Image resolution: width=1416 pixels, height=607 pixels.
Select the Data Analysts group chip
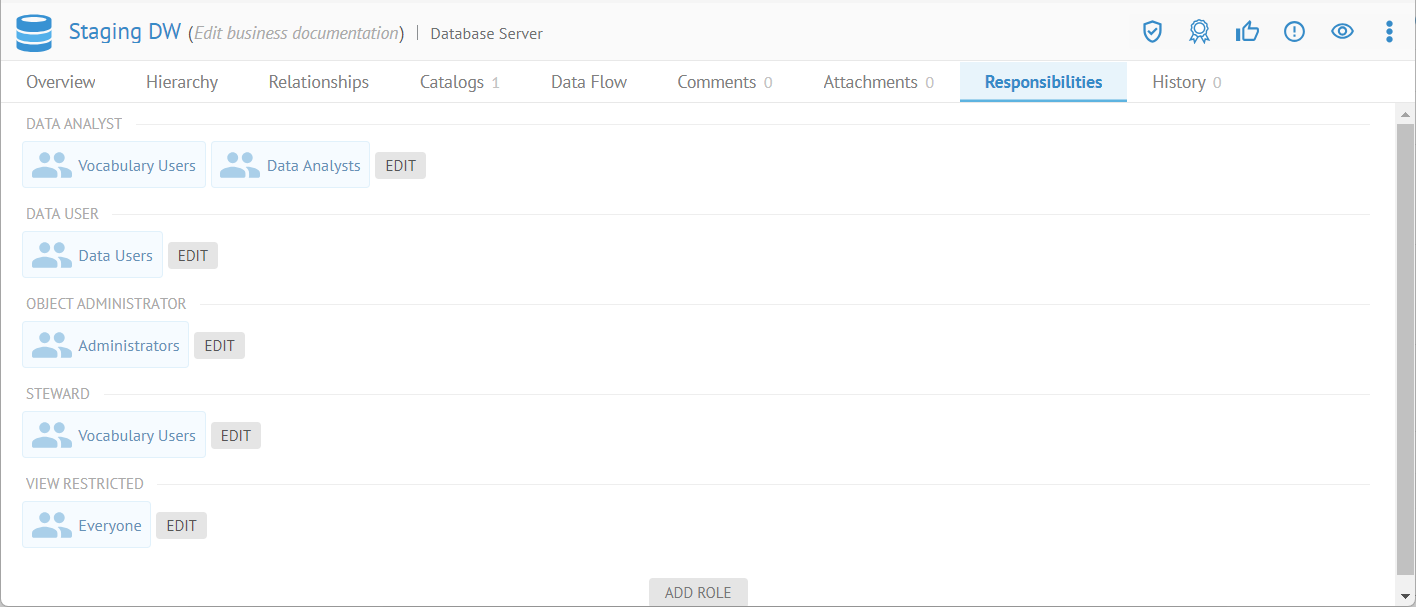click(x=290, y=165)
